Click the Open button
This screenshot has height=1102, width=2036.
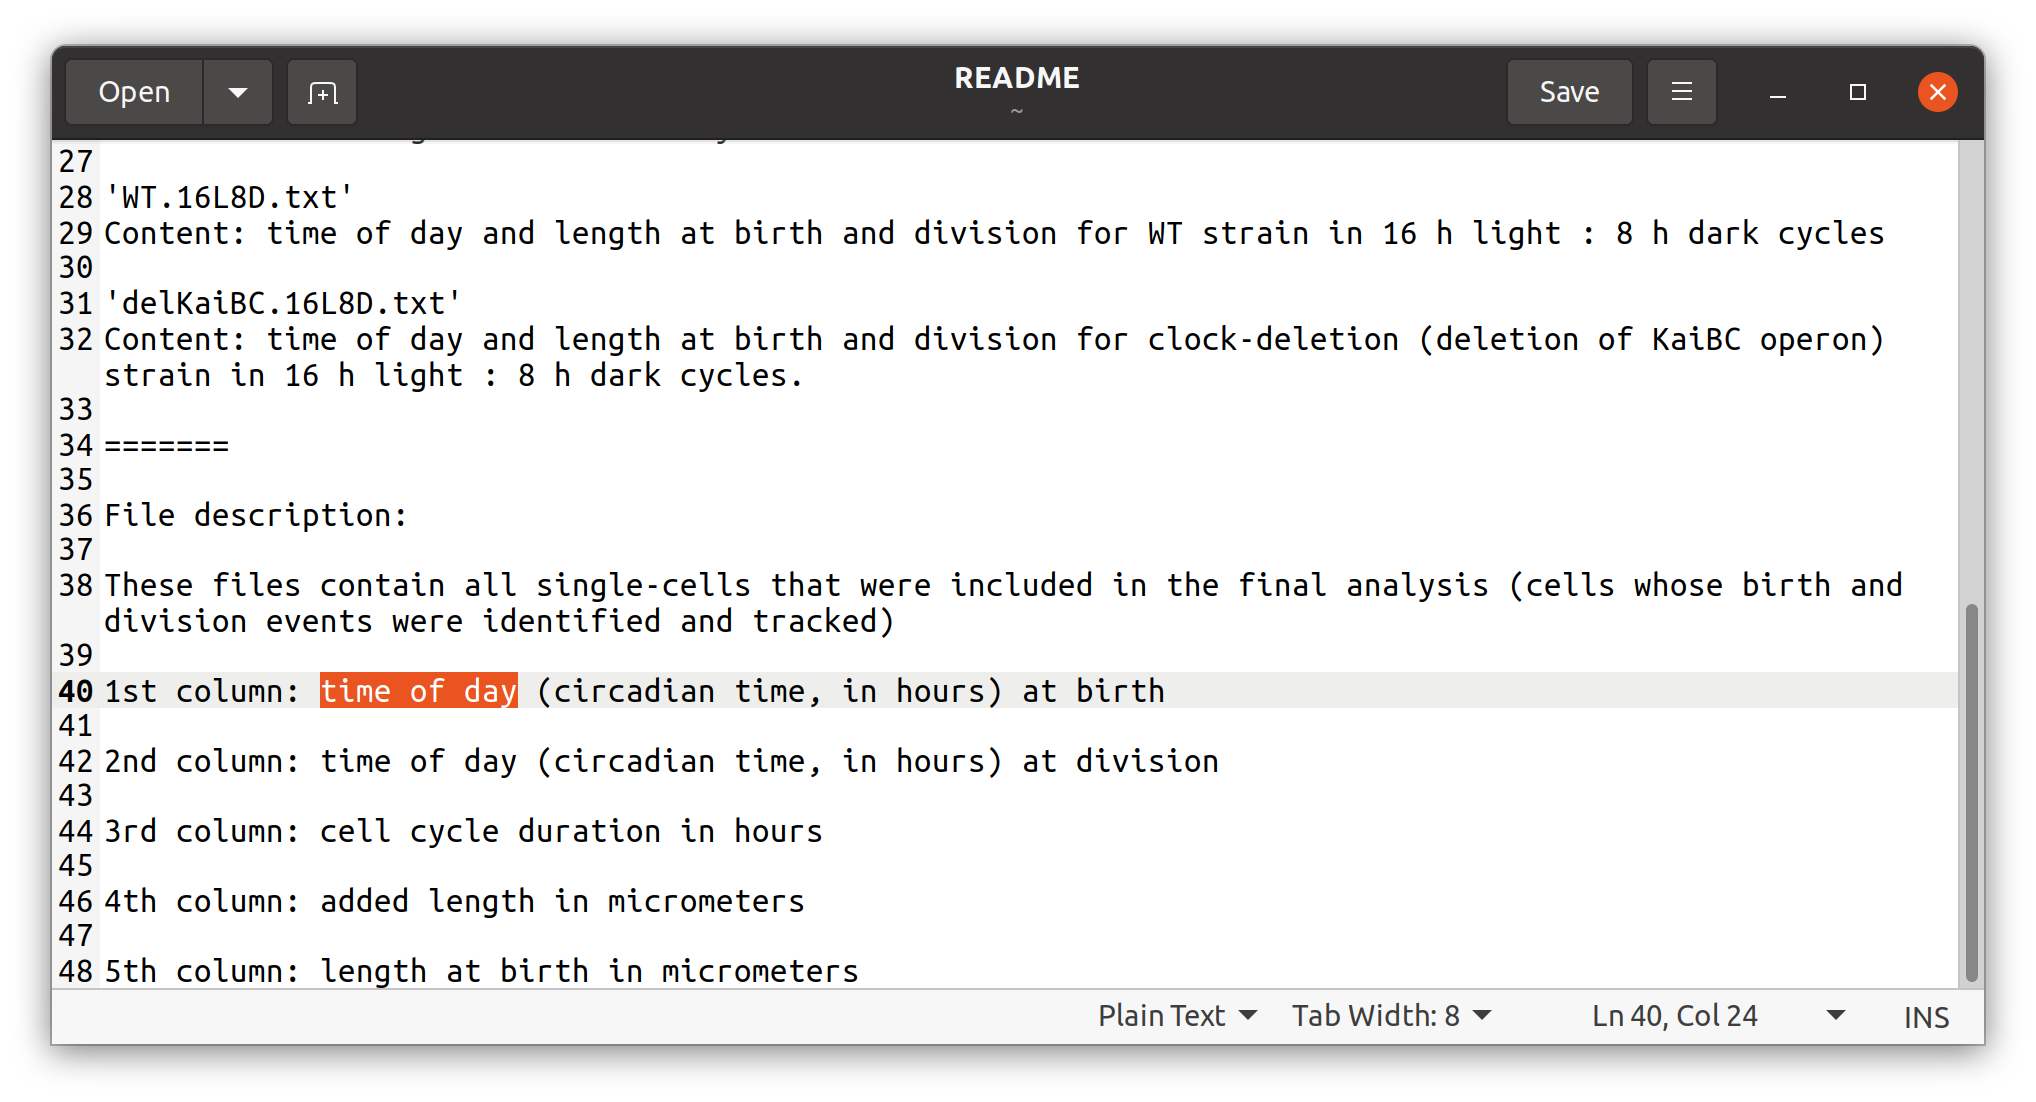pos(134,92)
